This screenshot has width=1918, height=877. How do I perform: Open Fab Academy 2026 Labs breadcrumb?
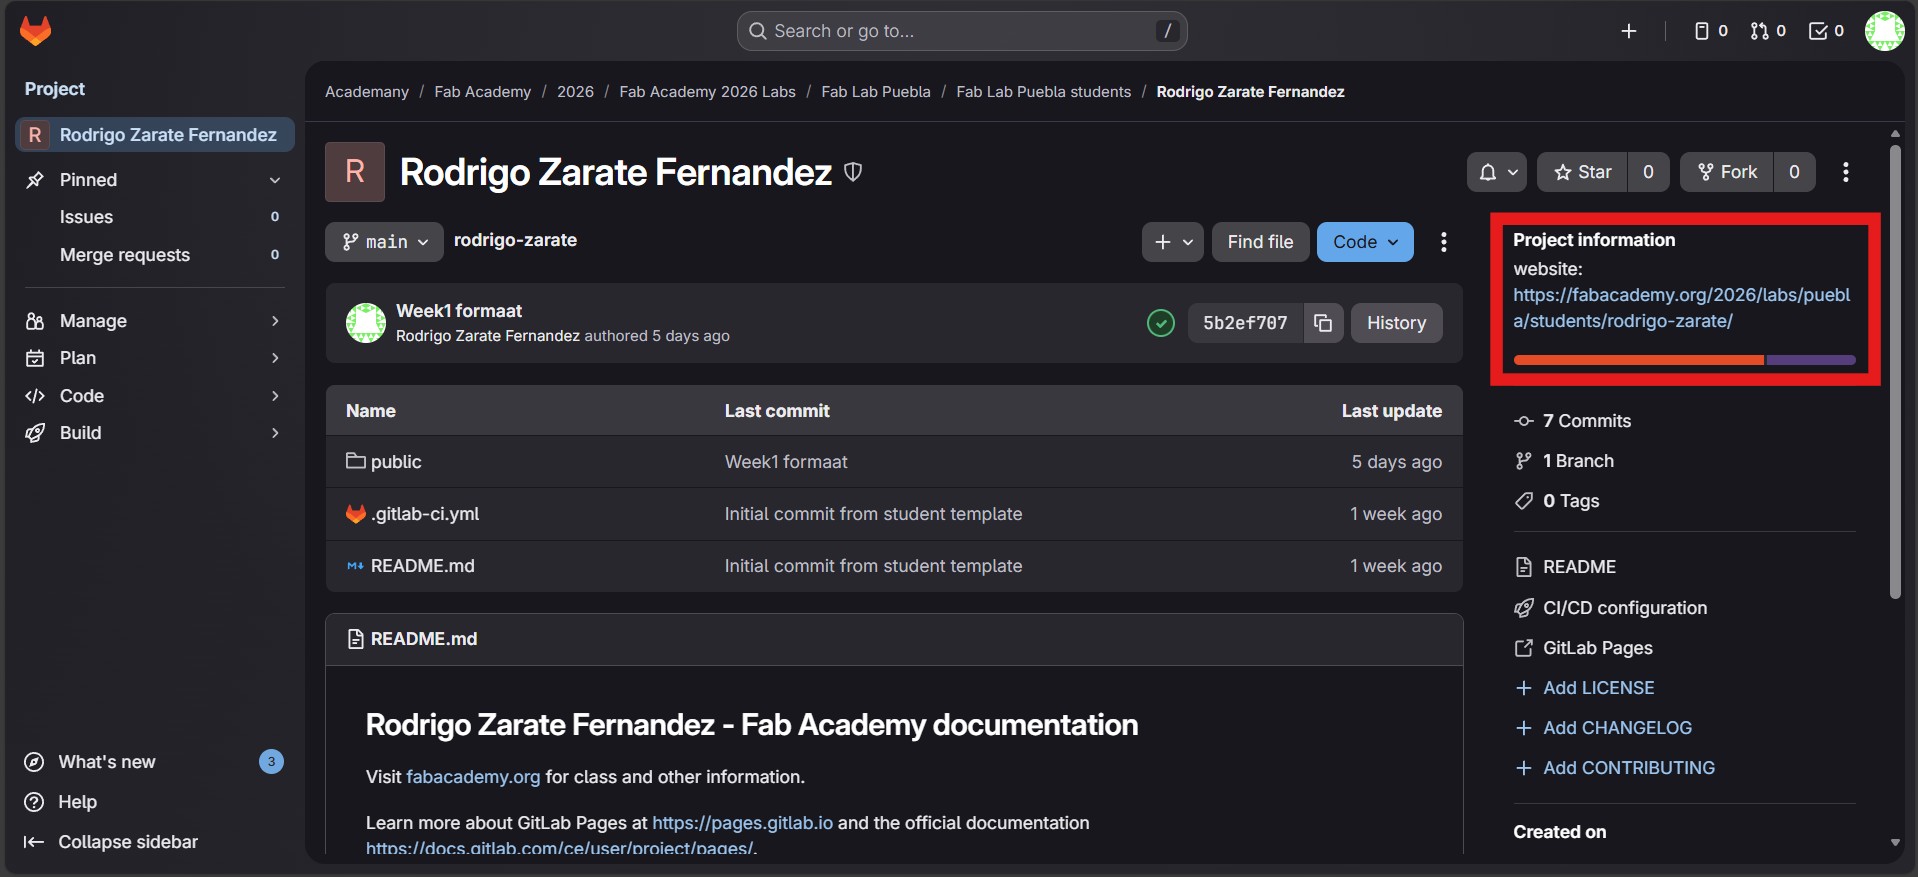(707, 92)
